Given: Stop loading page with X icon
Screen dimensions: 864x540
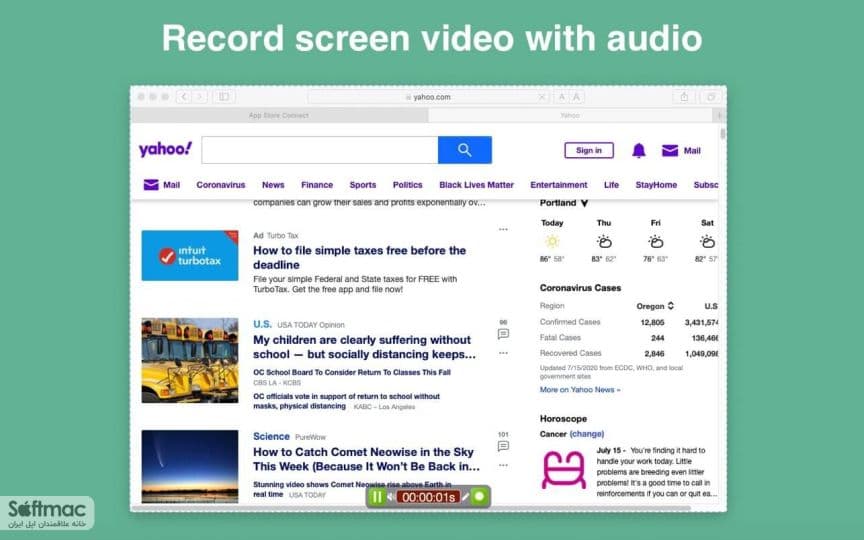Looking at the screenshot, I should pos(542,97).
